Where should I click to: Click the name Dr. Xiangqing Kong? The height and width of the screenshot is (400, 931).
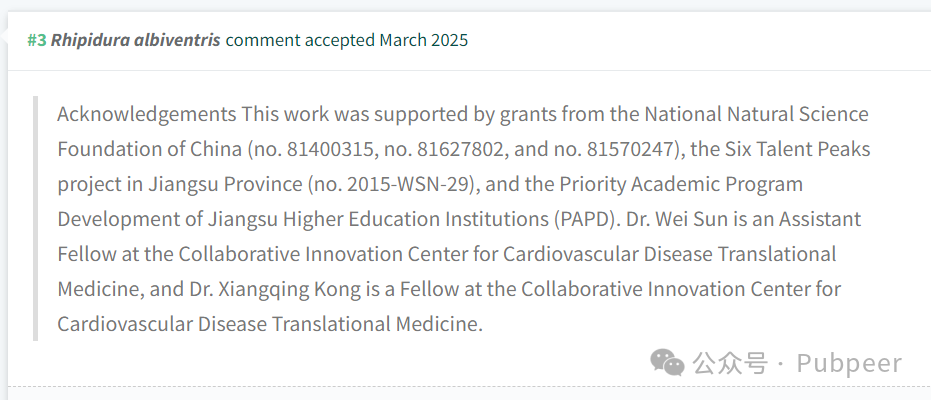tap(276, 290)
